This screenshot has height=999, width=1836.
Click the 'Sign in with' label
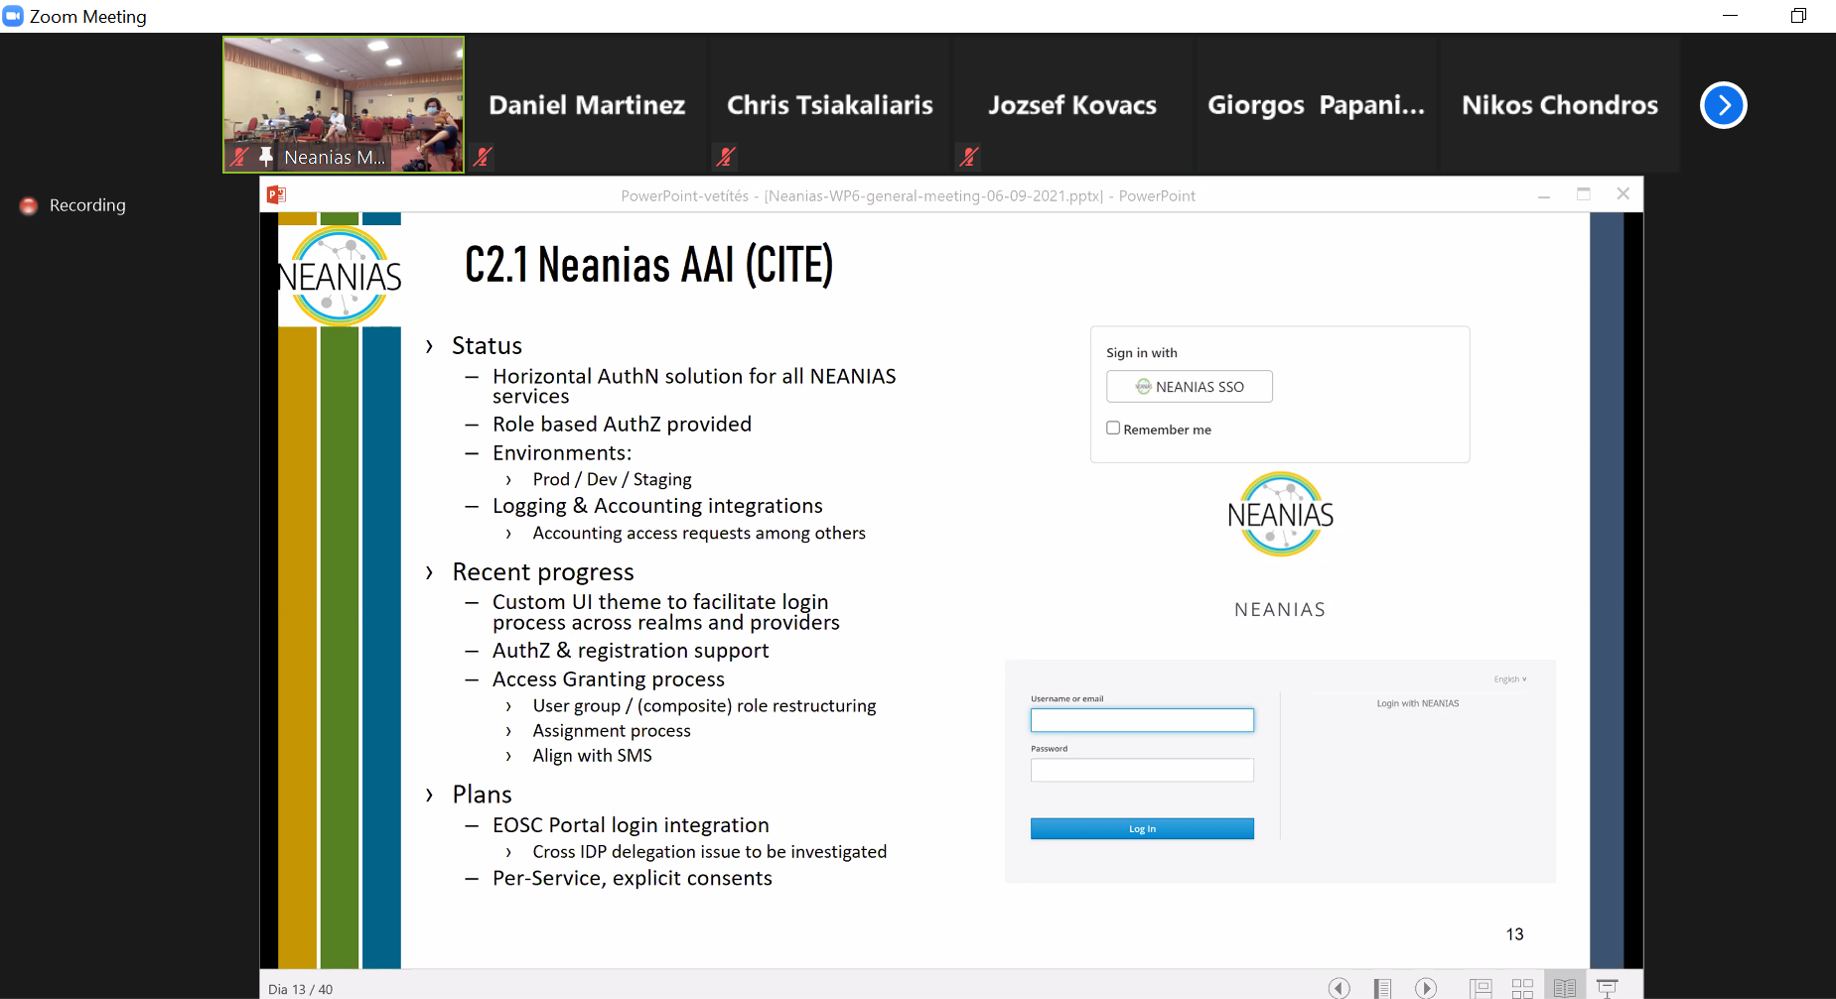1141,353
